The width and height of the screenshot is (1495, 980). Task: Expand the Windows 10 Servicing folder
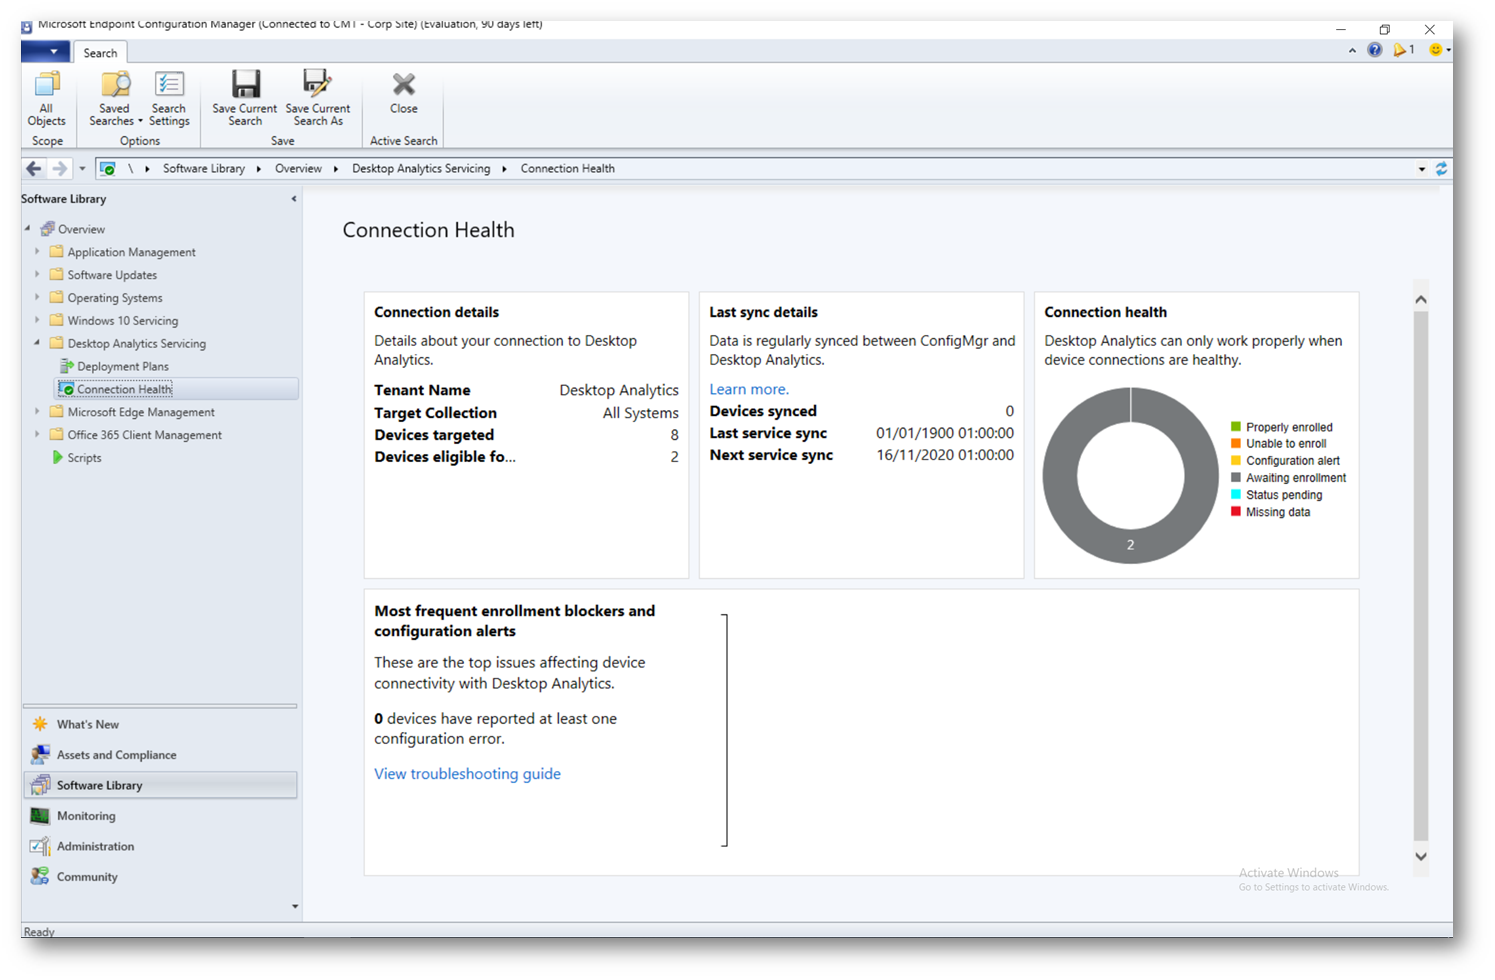click(37, 321)
